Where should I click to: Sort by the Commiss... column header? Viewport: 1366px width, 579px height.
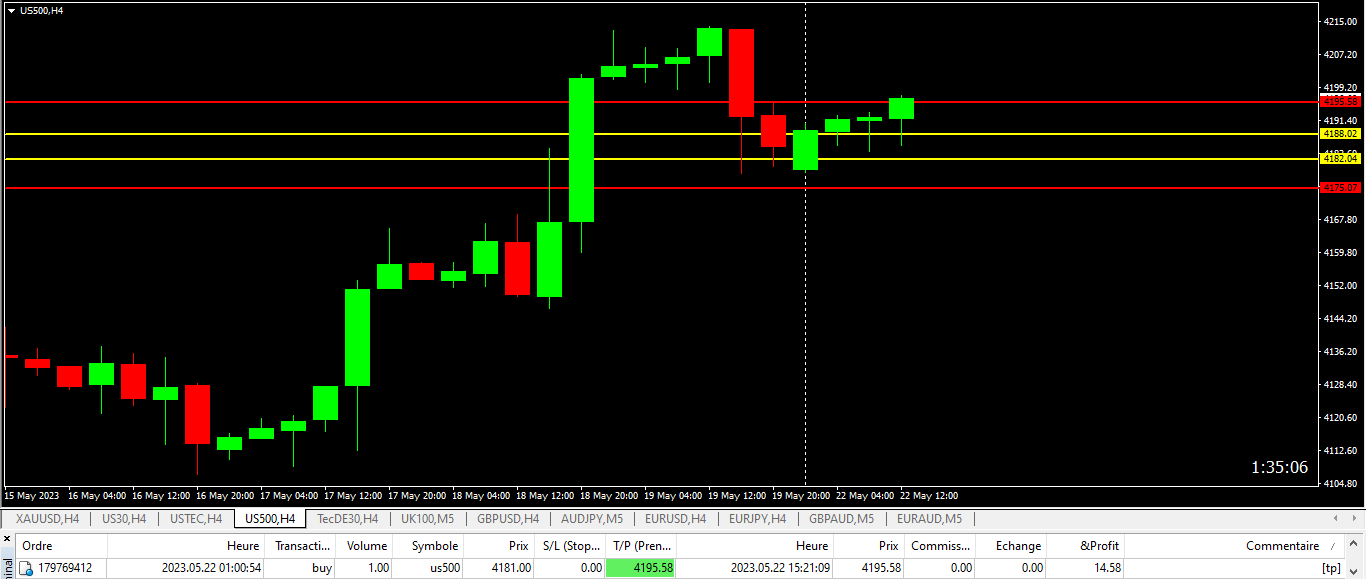point(940,546)
